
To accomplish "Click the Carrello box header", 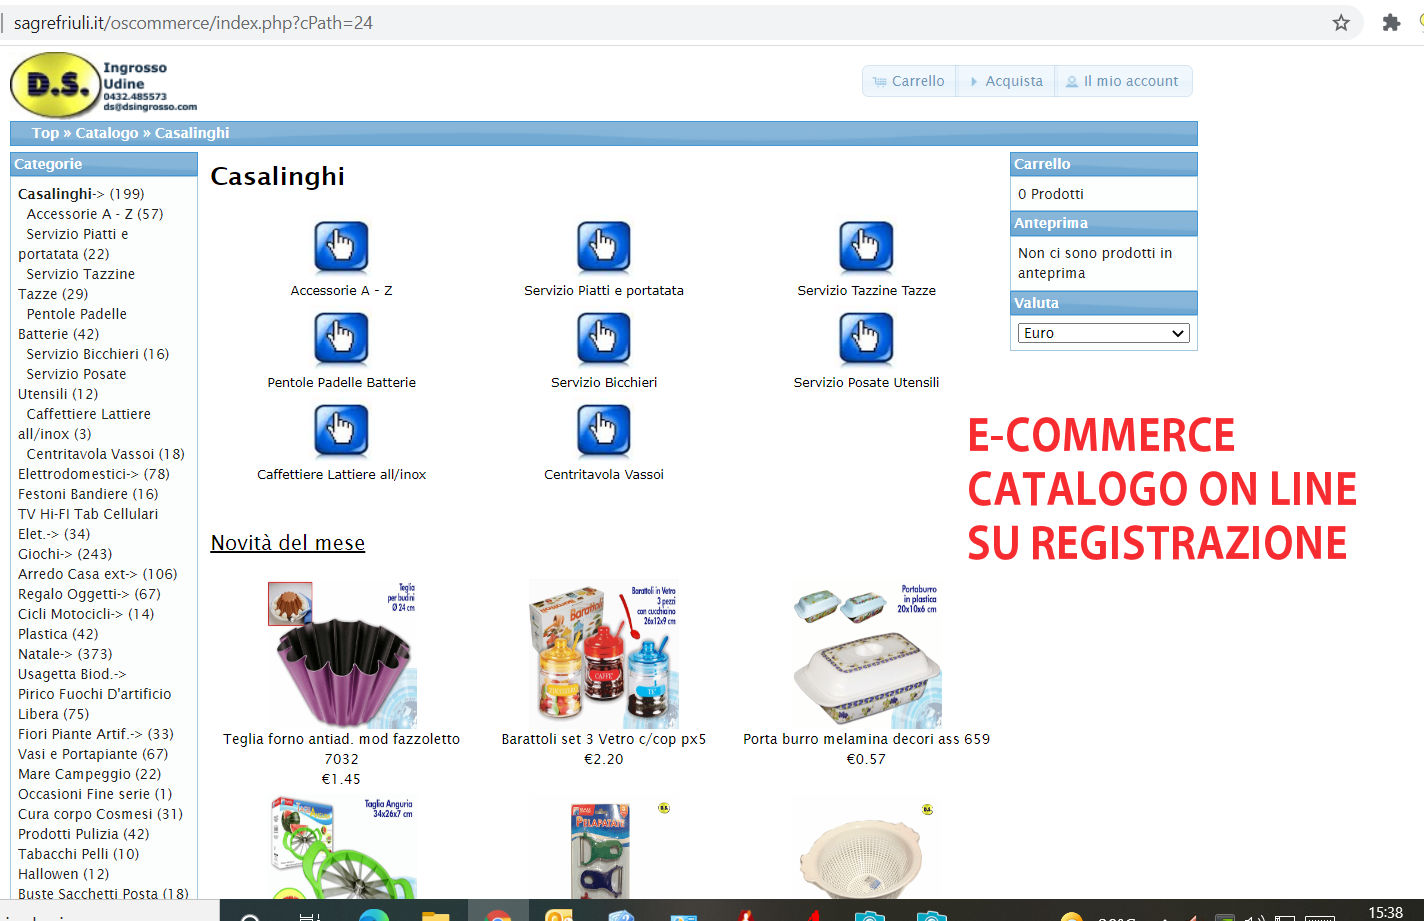I will click(1104, 164).
